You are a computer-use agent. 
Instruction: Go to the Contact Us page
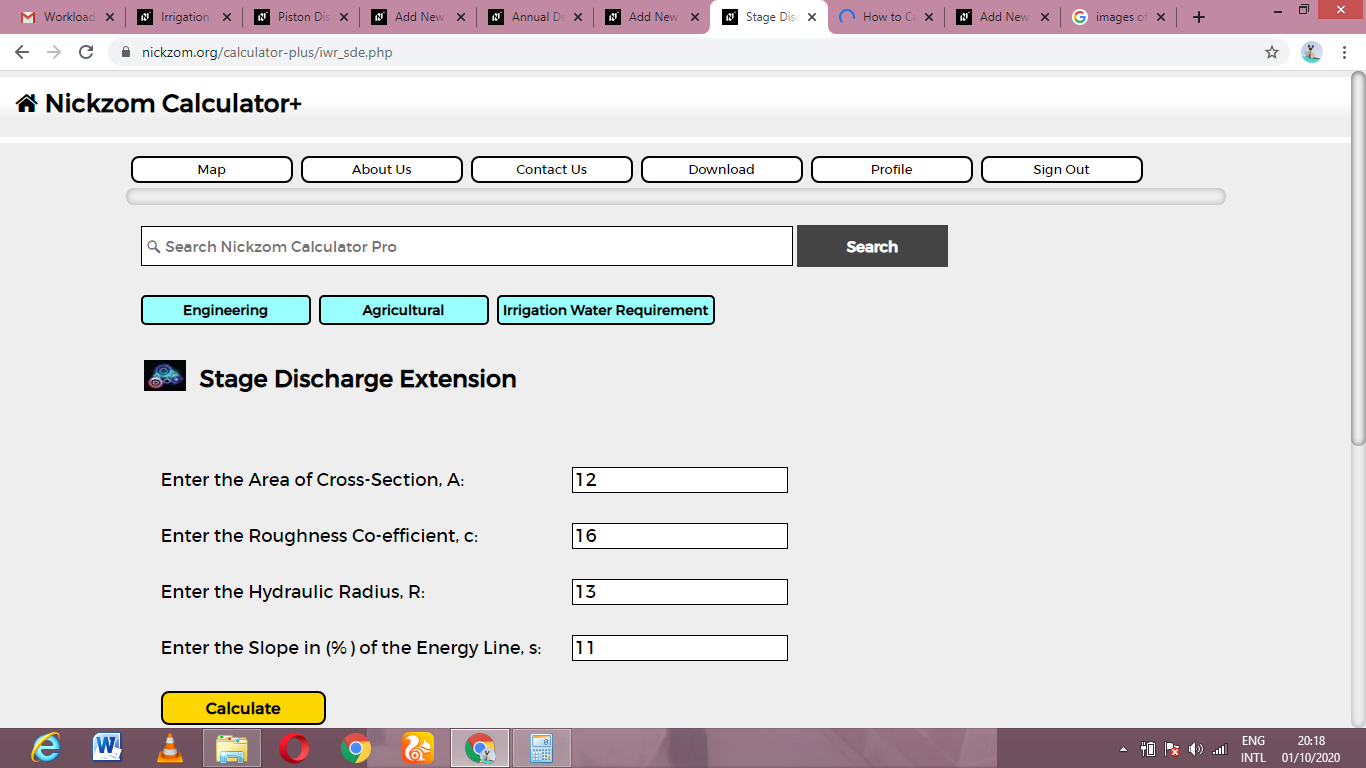pyautogui.click(x=552, y=169)
